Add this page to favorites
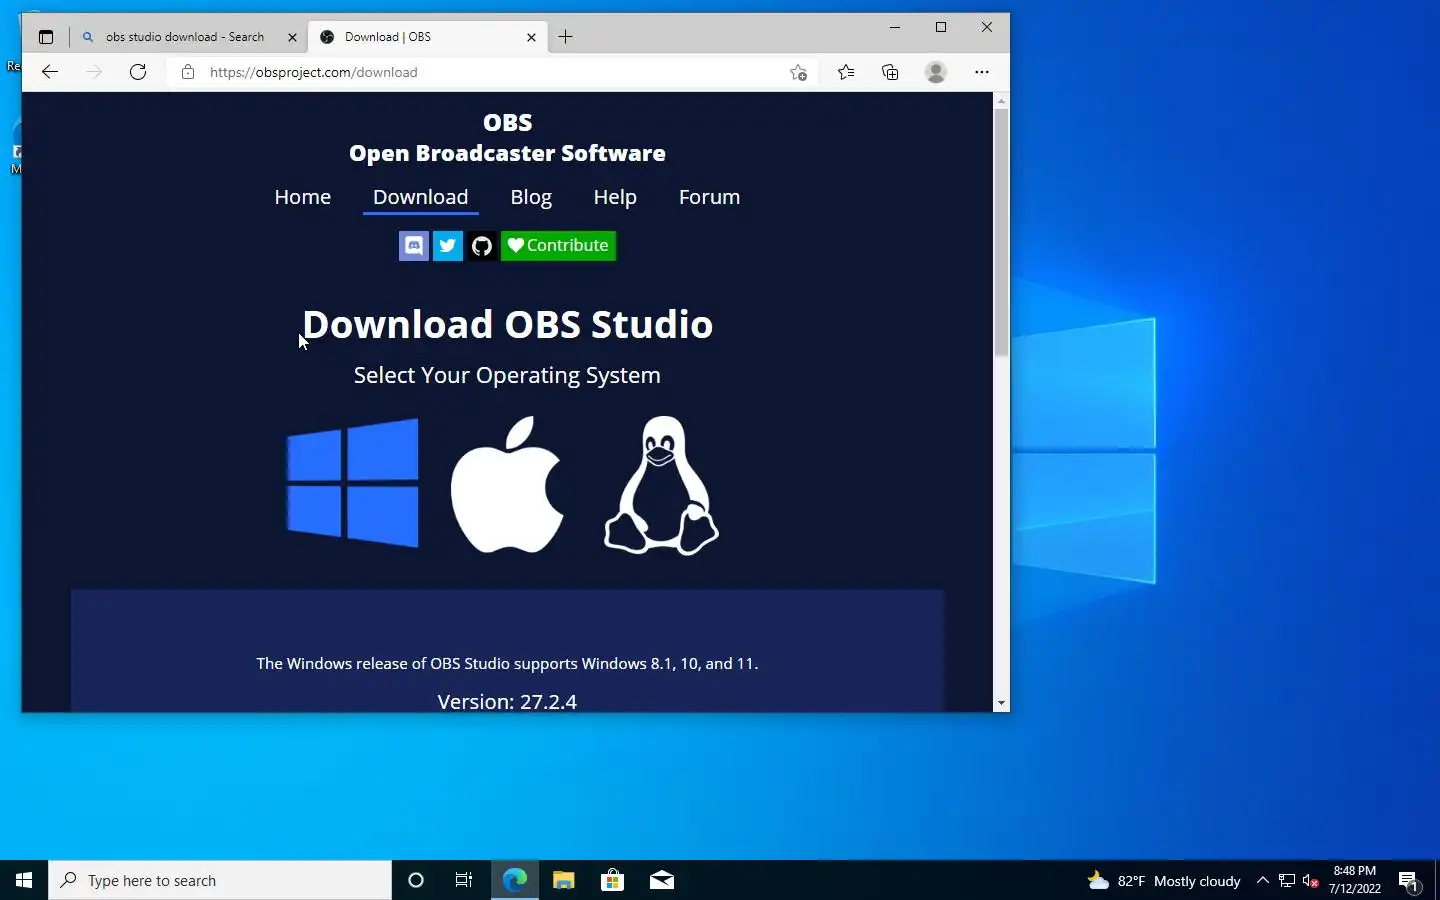1440x900 pixels. point(798,72)
